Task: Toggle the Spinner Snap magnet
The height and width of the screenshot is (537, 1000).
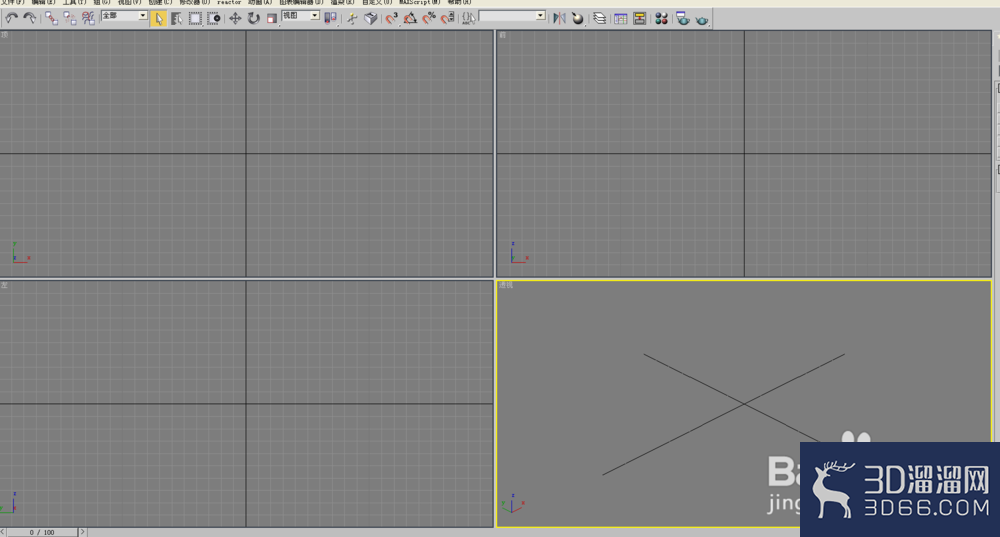Action: tap(448, 18)
